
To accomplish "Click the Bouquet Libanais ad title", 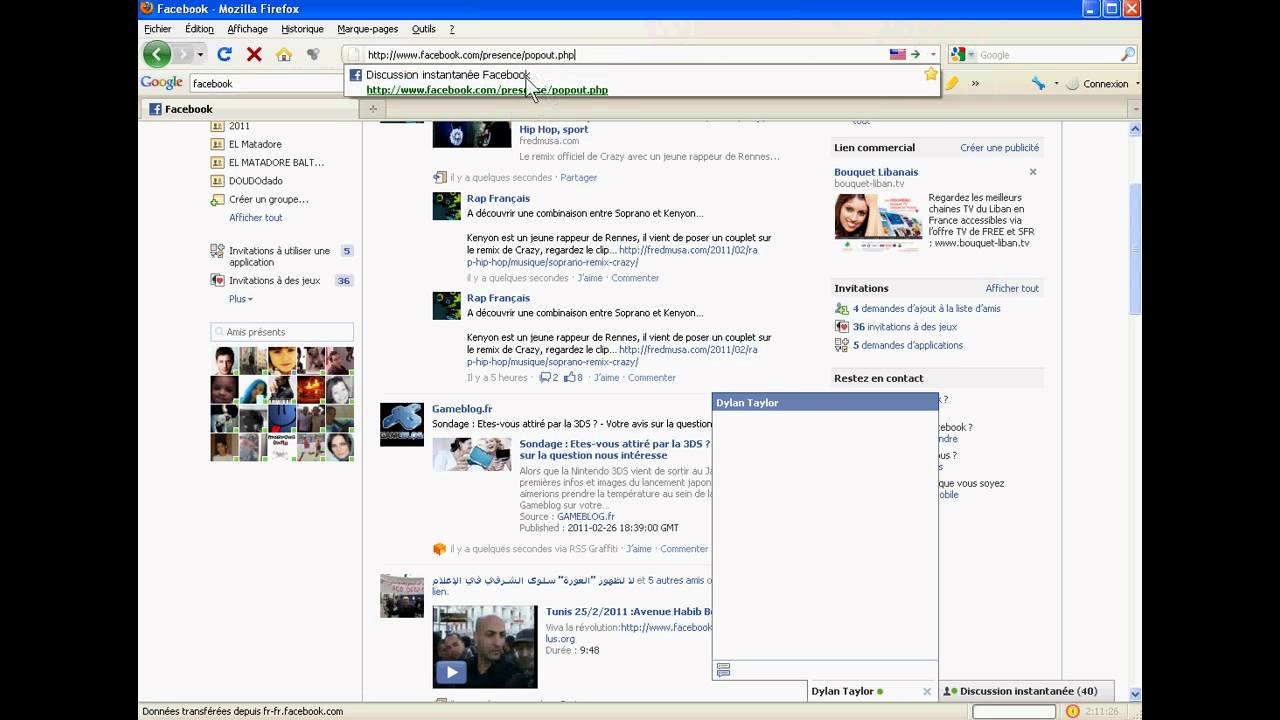I will (x=876, y=172).
